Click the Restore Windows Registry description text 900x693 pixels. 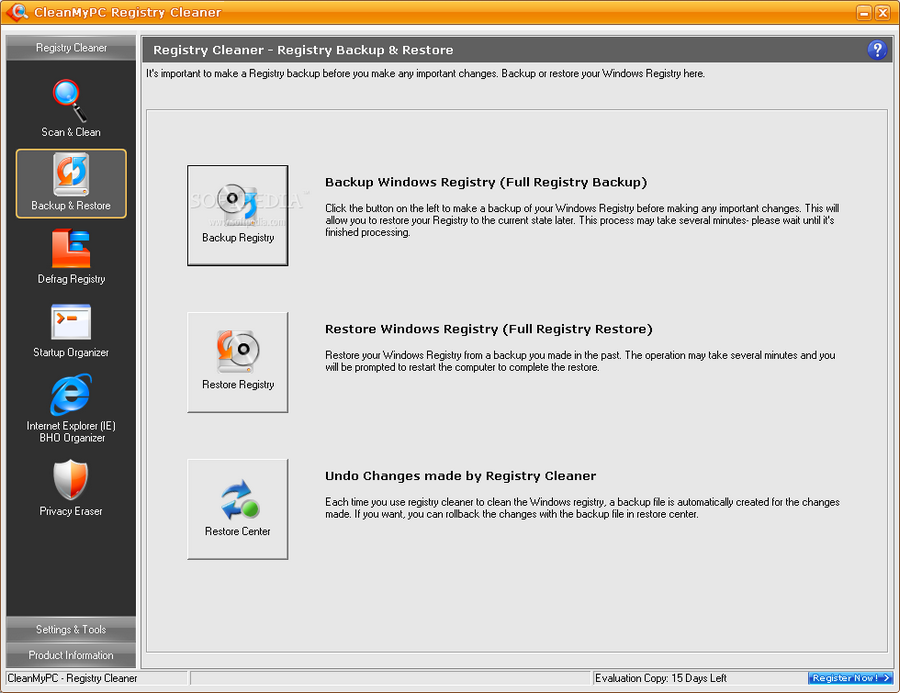(x=580, y=361)
